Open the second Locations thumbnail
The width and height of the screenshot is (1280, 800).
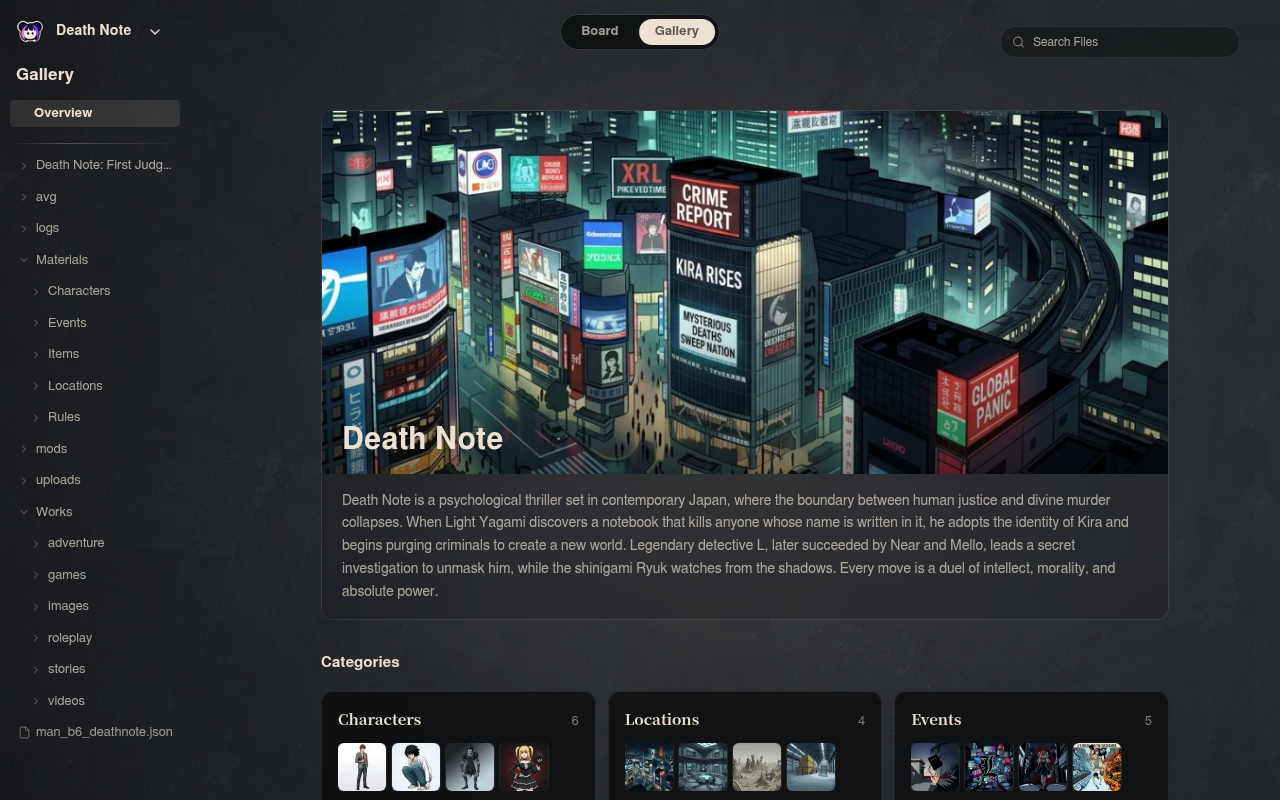(x=703, y=767)
